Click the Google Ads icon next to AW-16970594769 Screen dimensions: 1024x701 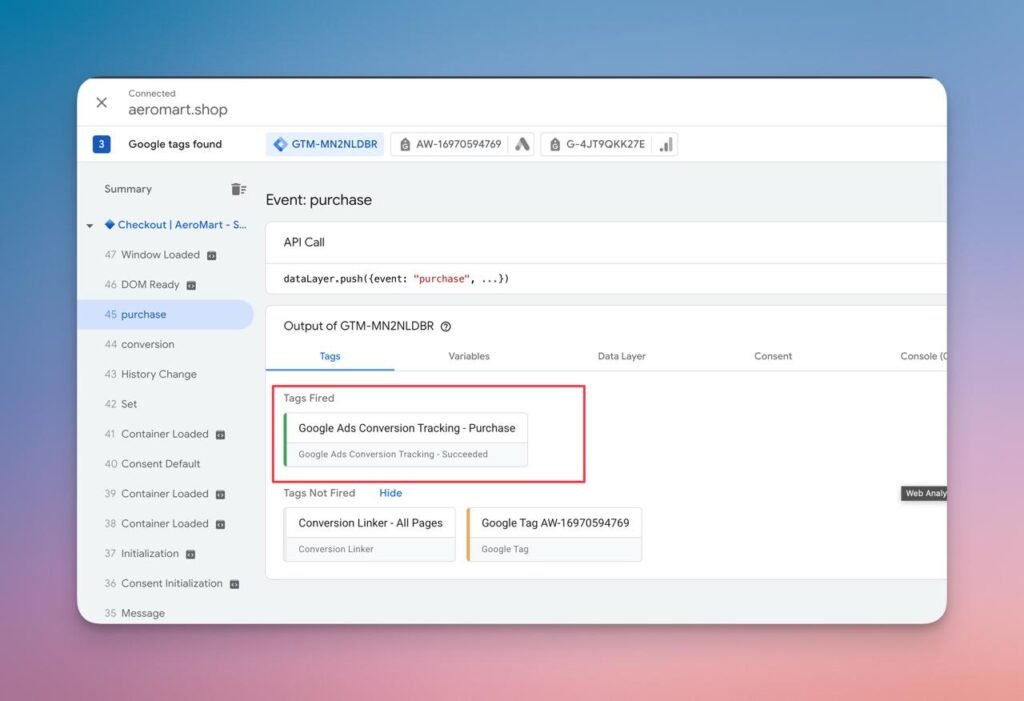[522, 144]
